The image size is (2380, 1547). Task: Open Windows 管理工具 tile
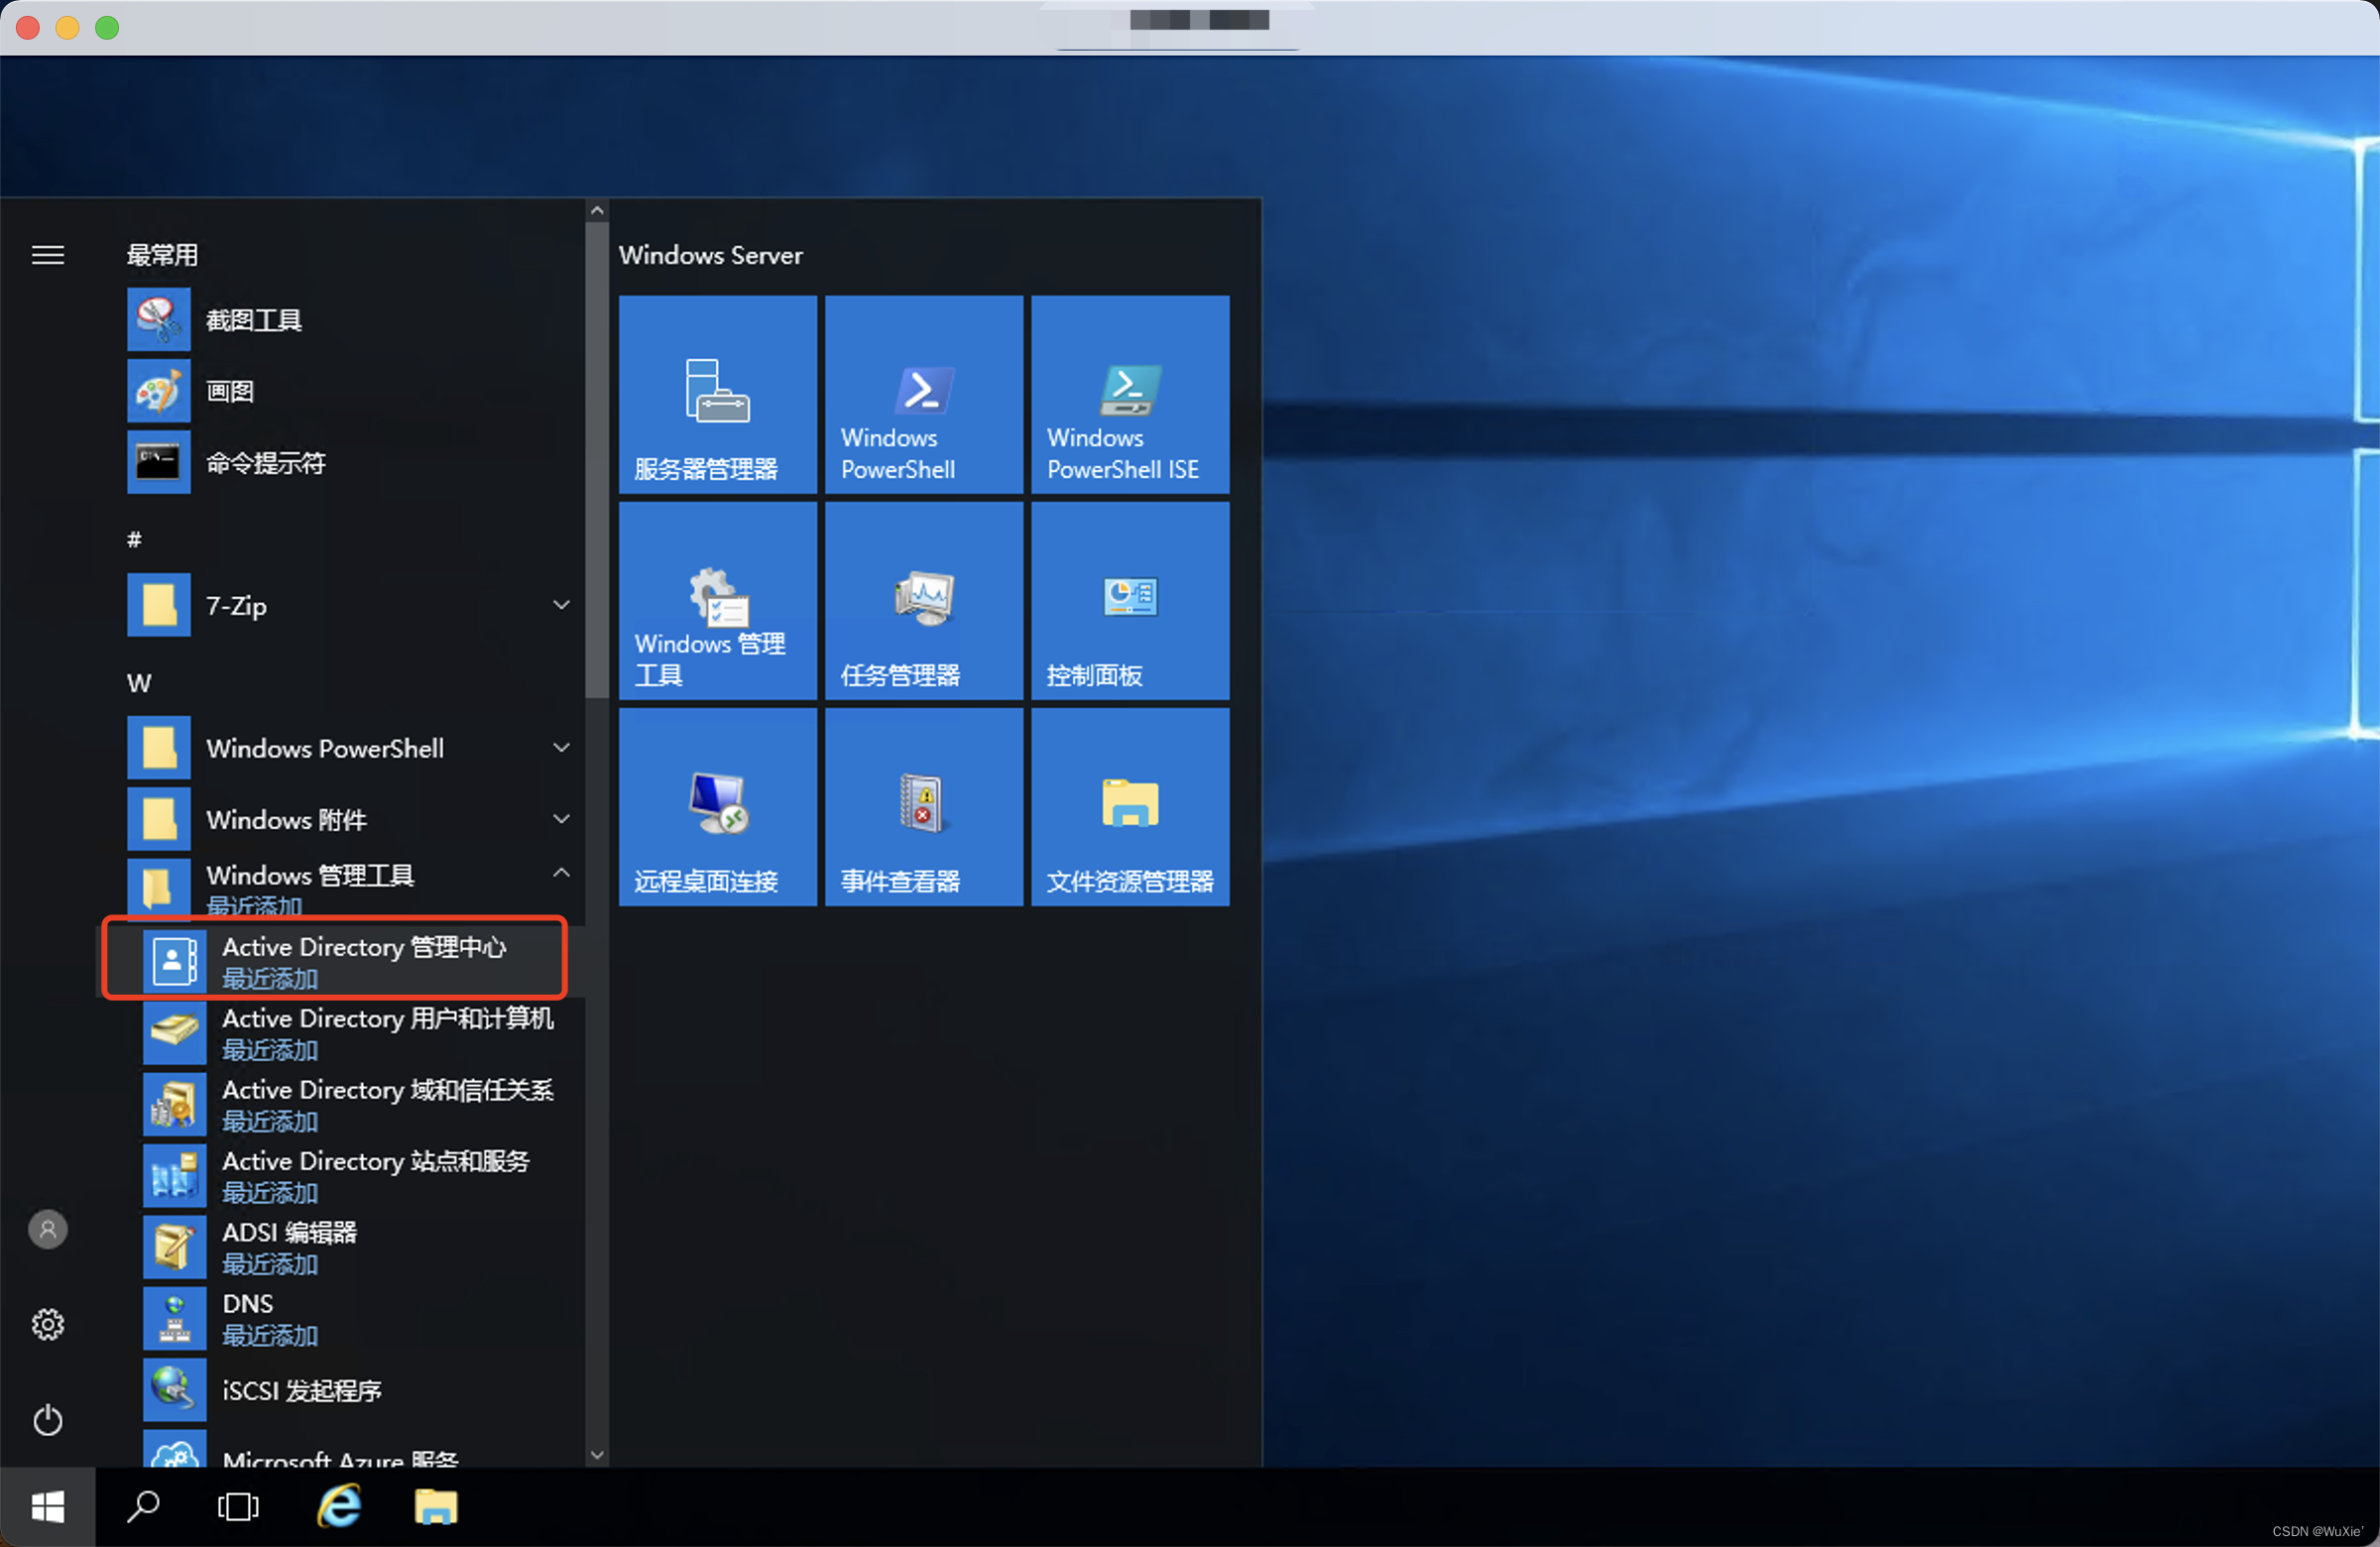click(x=717, y=600)
